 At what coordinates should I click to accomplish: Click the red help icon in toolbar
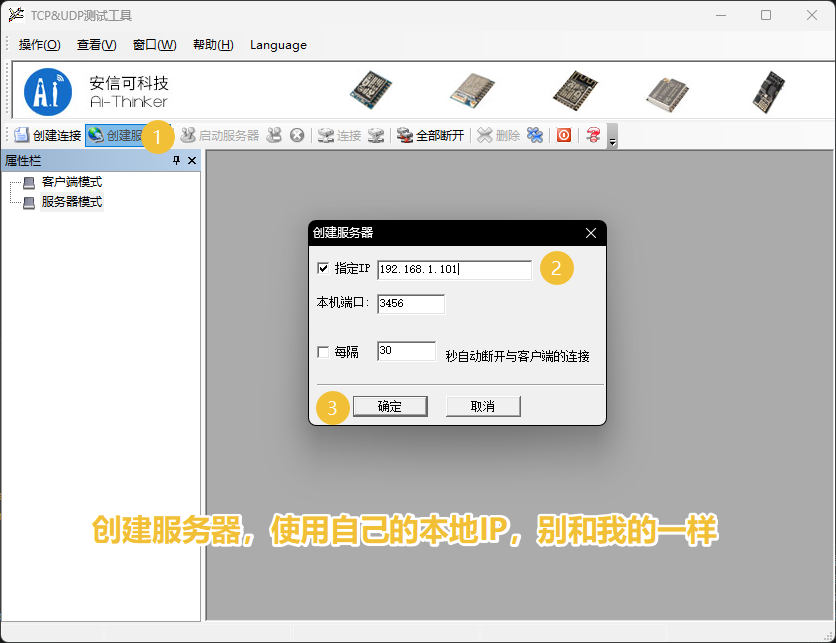point(593,135)
